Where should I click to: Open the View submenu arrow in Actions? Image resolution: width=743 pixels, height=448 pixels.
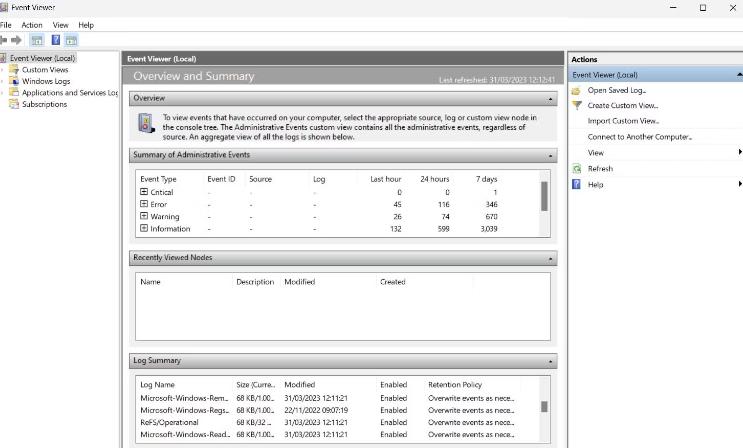coord(740,152)
